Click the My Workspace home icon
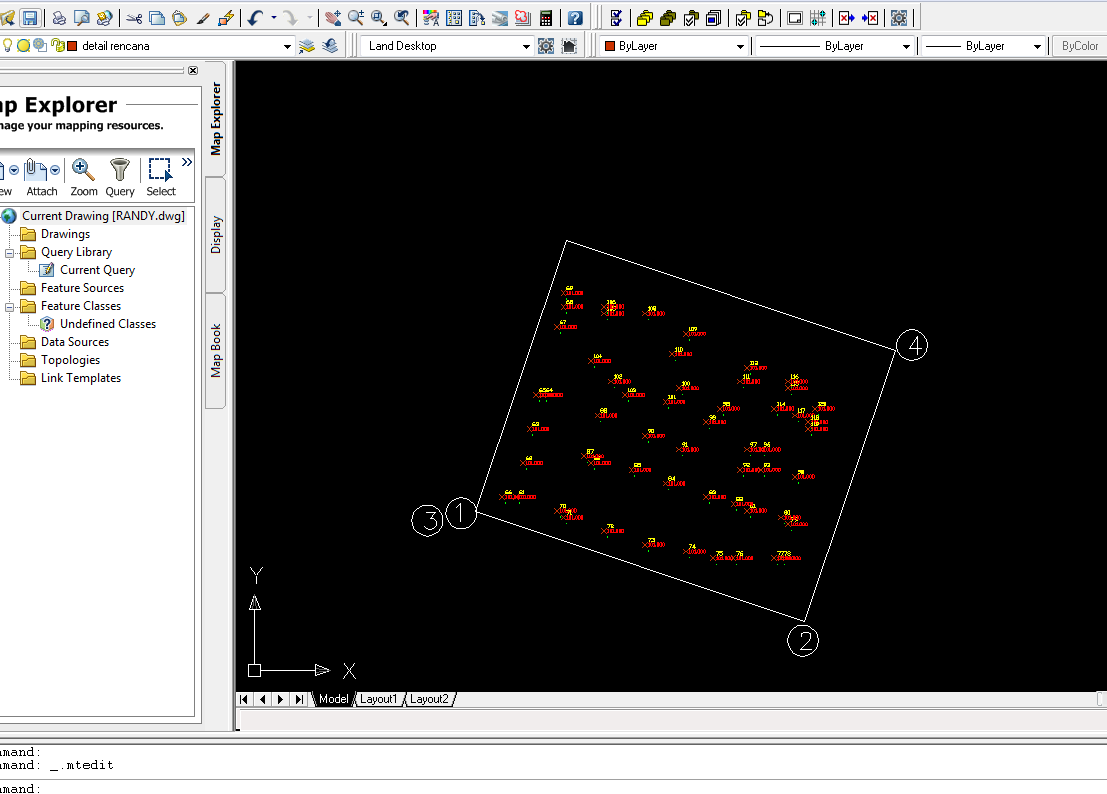Image resolution: width=1107 pixels, height=794 pixels. pos(569,46)
